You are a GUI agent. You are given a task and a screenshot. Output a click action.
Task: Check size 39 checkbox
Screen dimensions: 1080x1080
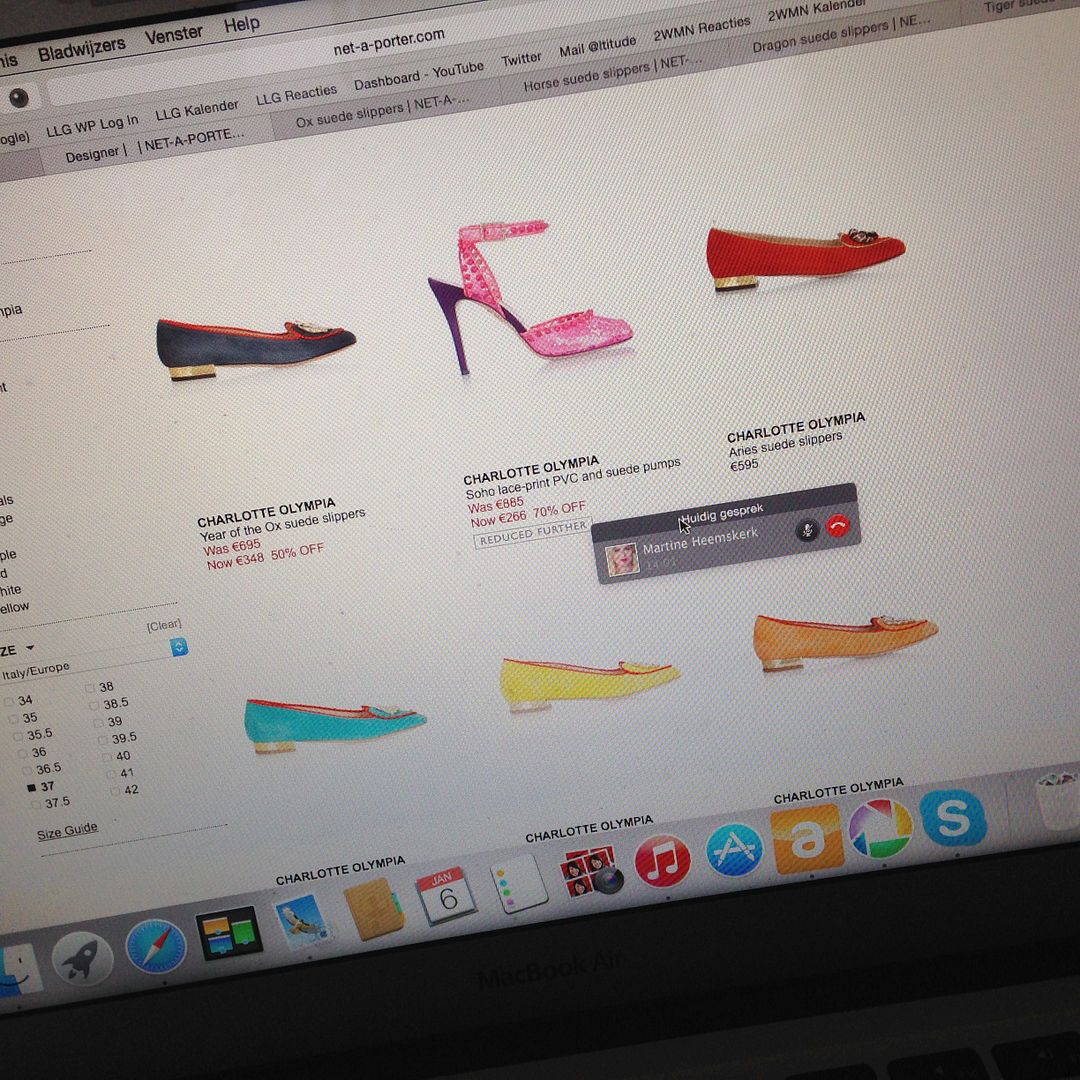pyautogui.click(x=98, y=723)
